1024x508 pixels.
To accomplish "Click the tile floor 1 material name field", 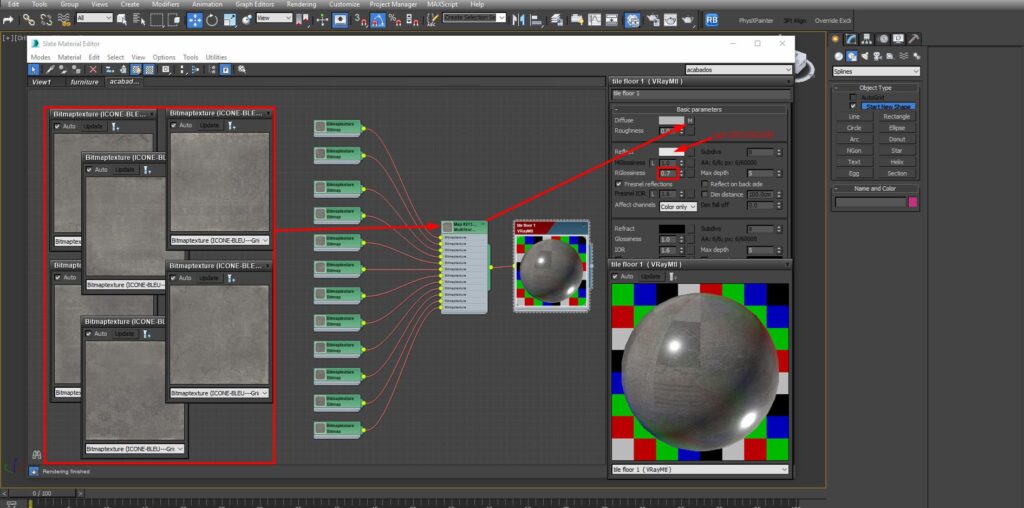I will click(700, 94).
